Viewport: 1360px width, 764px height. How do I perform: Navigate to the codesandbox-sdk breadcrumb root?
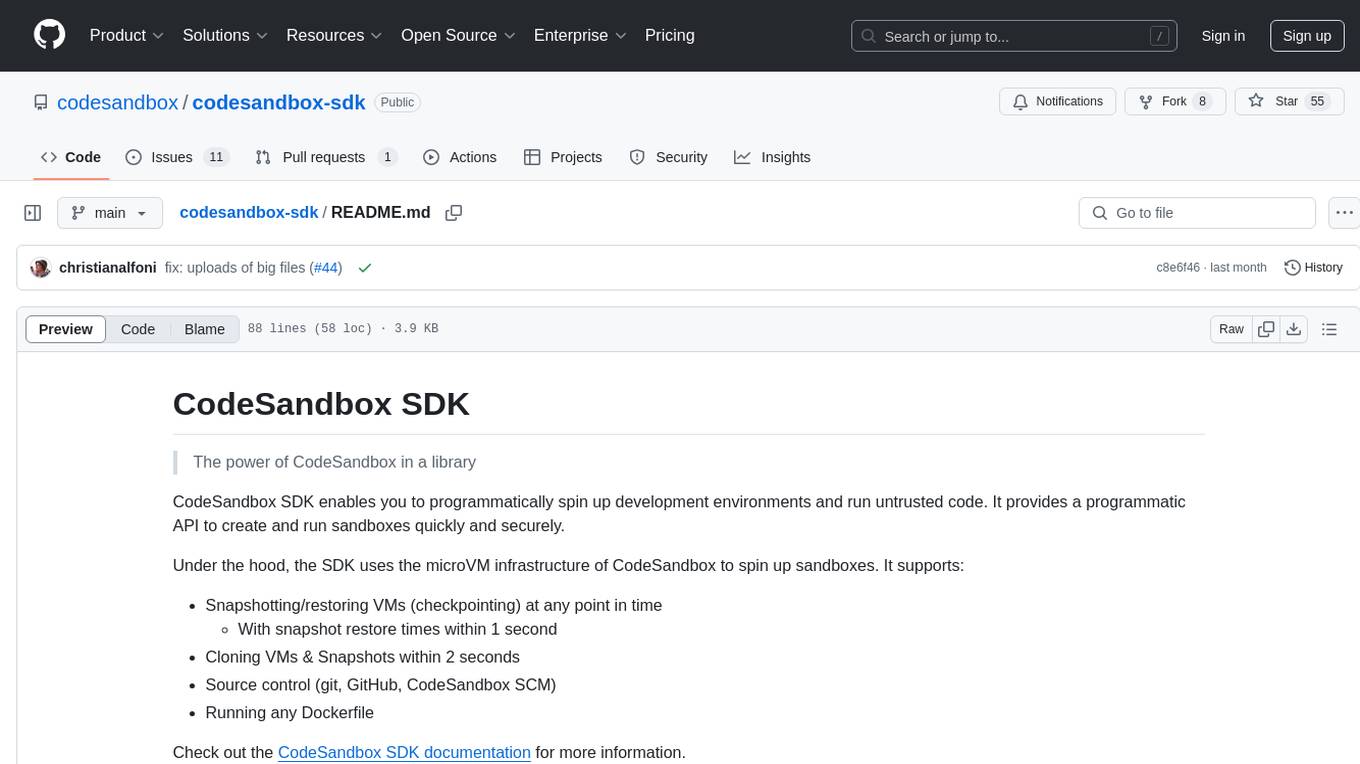249,212
